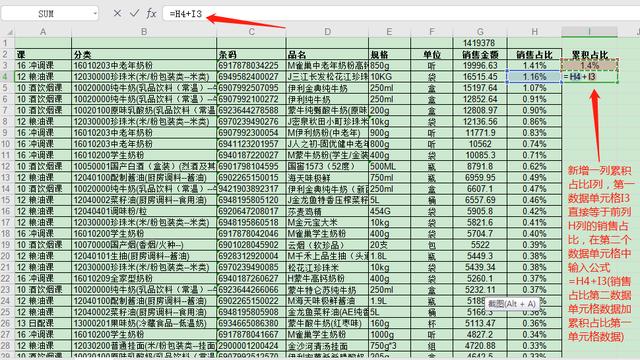
Task: Click sales amount cell 4720.88
Action: [x=480, y=346]
